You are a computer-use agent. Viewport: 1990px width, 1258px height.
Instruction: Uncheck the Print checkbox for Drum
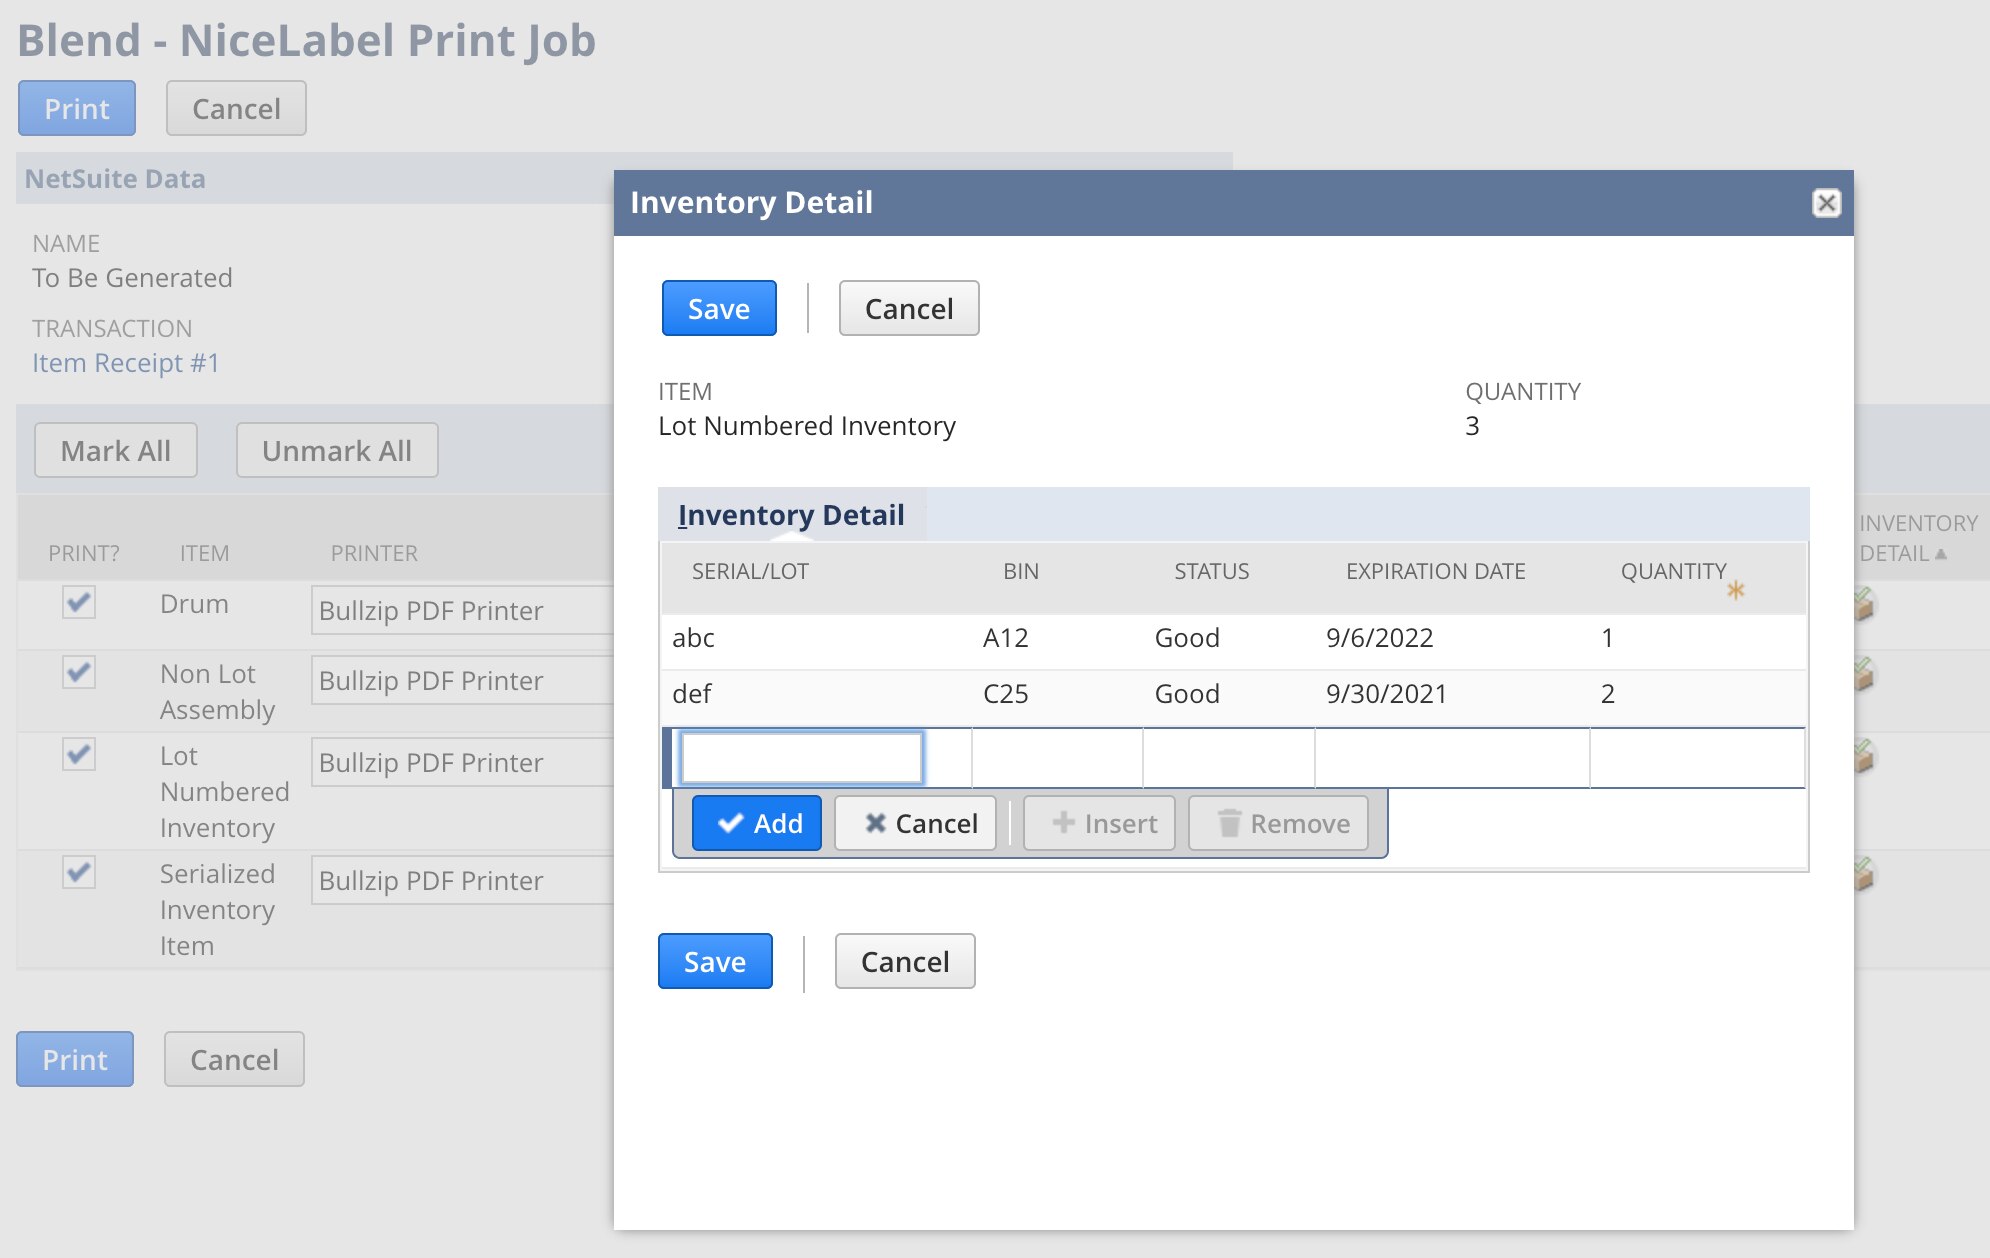pyautogui.click(x=79, y=603)
